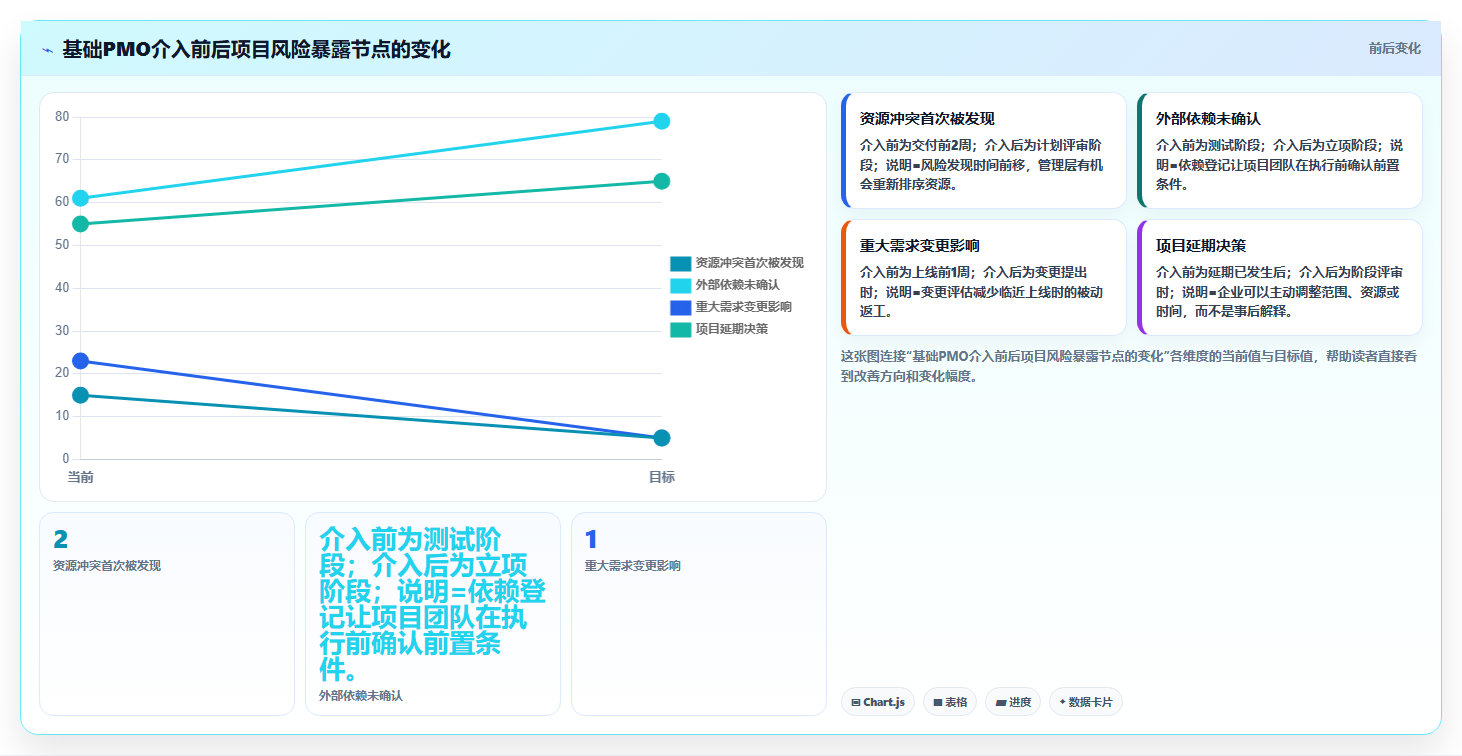Click the small icon inside the 数据卡片 tag
The width and height of the screenshot is (1462, 756).
coord(1062,703)
